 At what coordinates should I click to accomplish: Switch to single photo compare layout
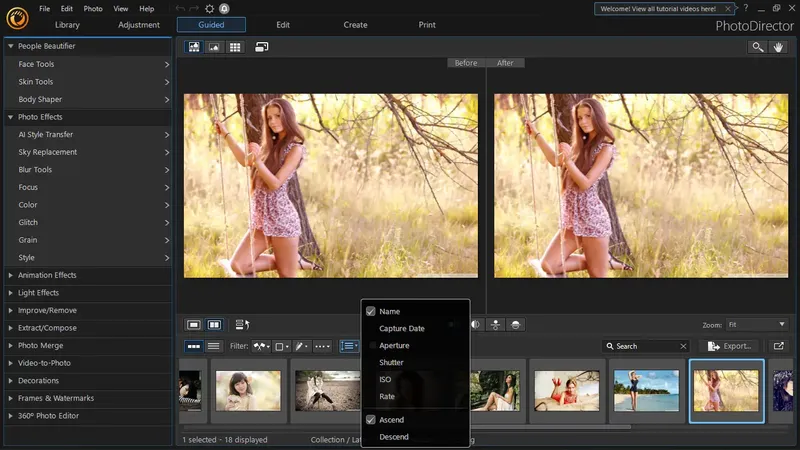click(x=194, y=324)
